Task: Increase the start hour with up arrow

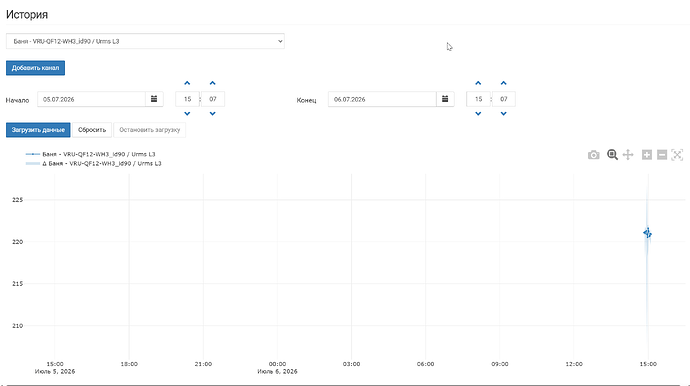Action: coord(187,83)
